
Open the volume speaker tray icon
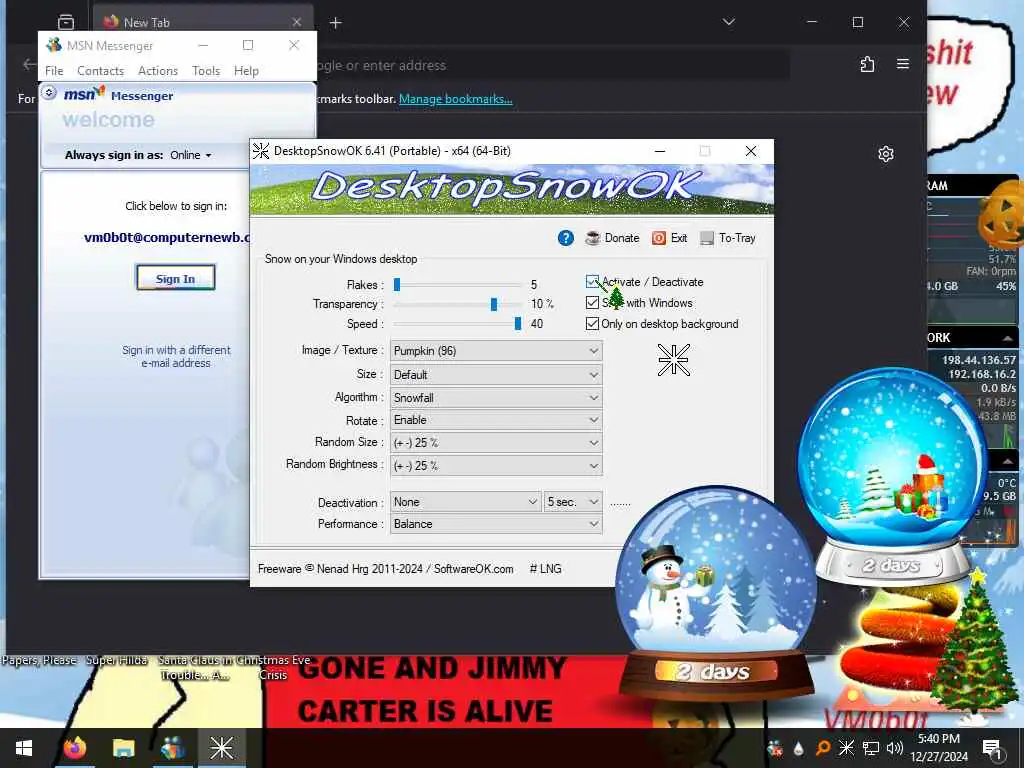pyautogui.click(x=895, y=748)
